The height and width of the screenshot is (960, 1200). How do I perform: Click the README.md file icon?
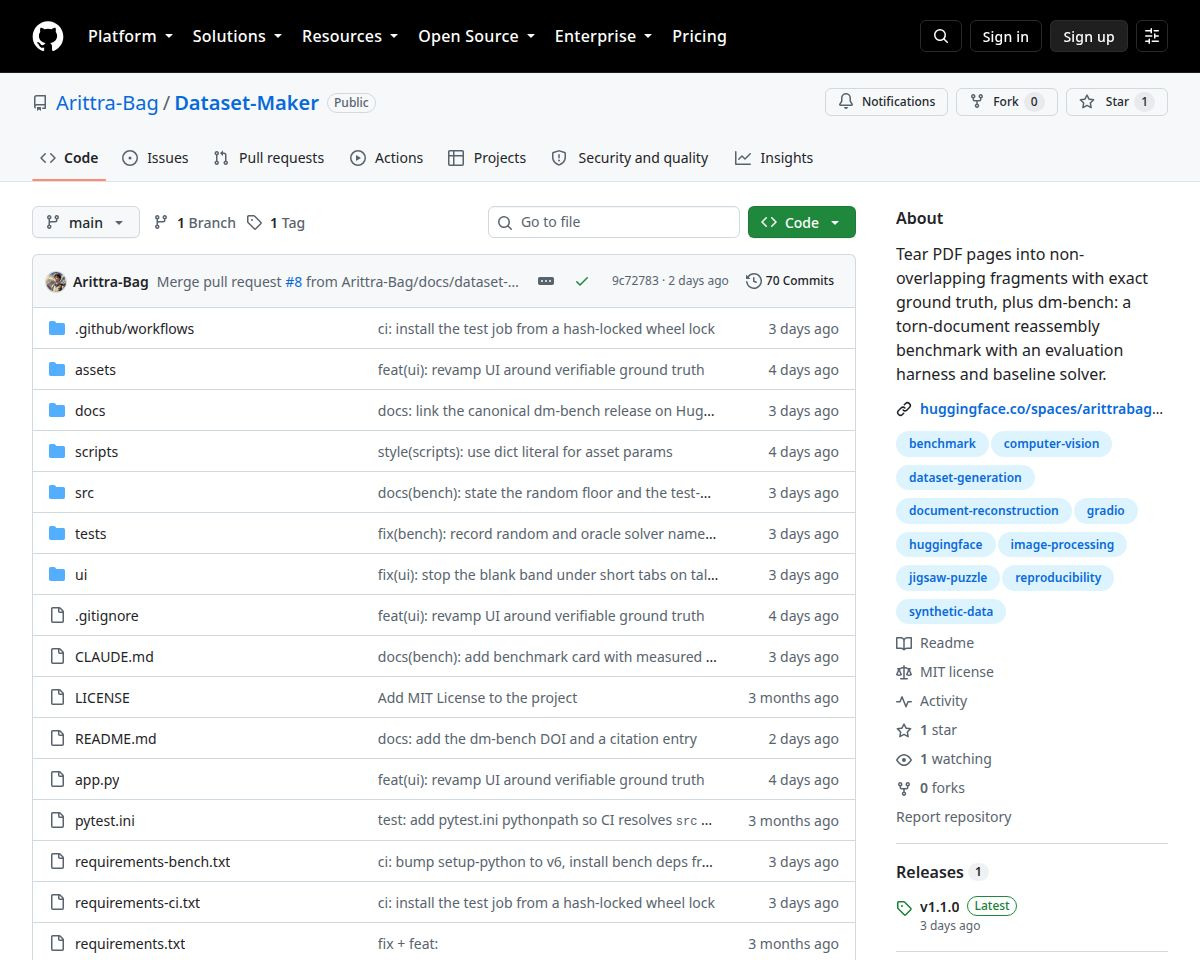pyautogui.click(x=57, y=739)
